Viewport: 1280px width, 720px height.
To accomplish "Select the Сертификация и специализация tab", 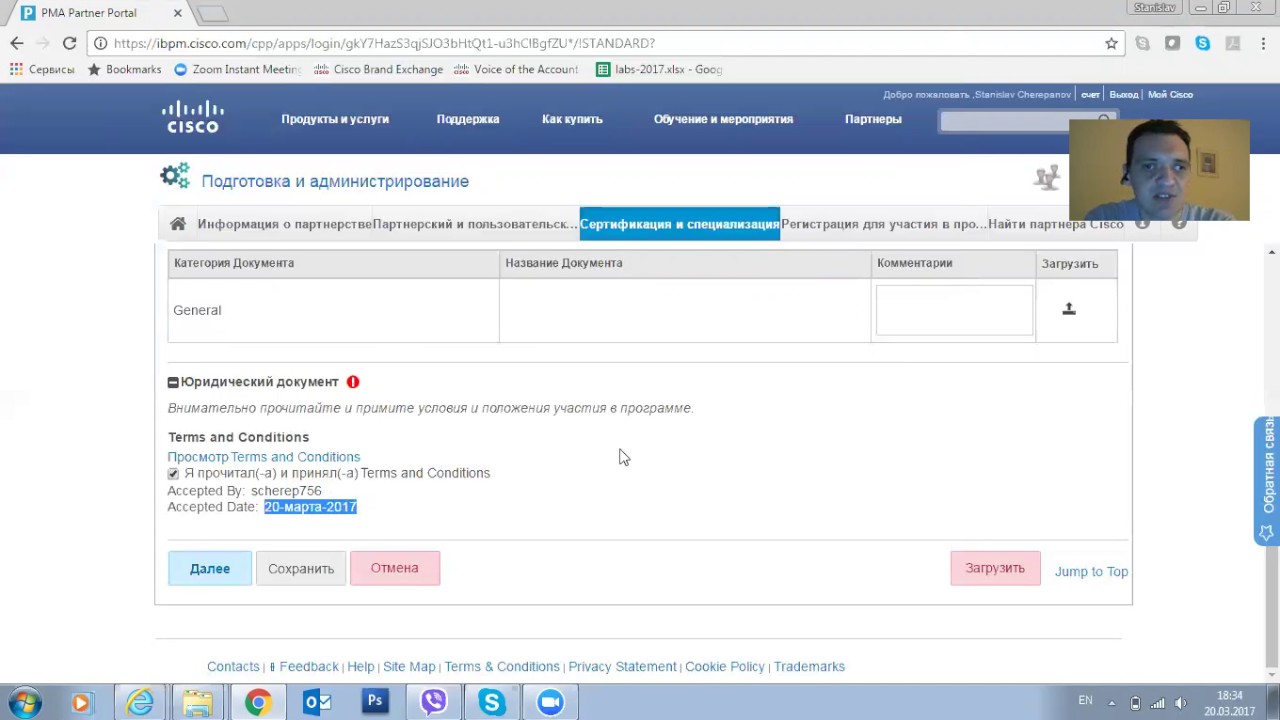I will pos(680,224).
